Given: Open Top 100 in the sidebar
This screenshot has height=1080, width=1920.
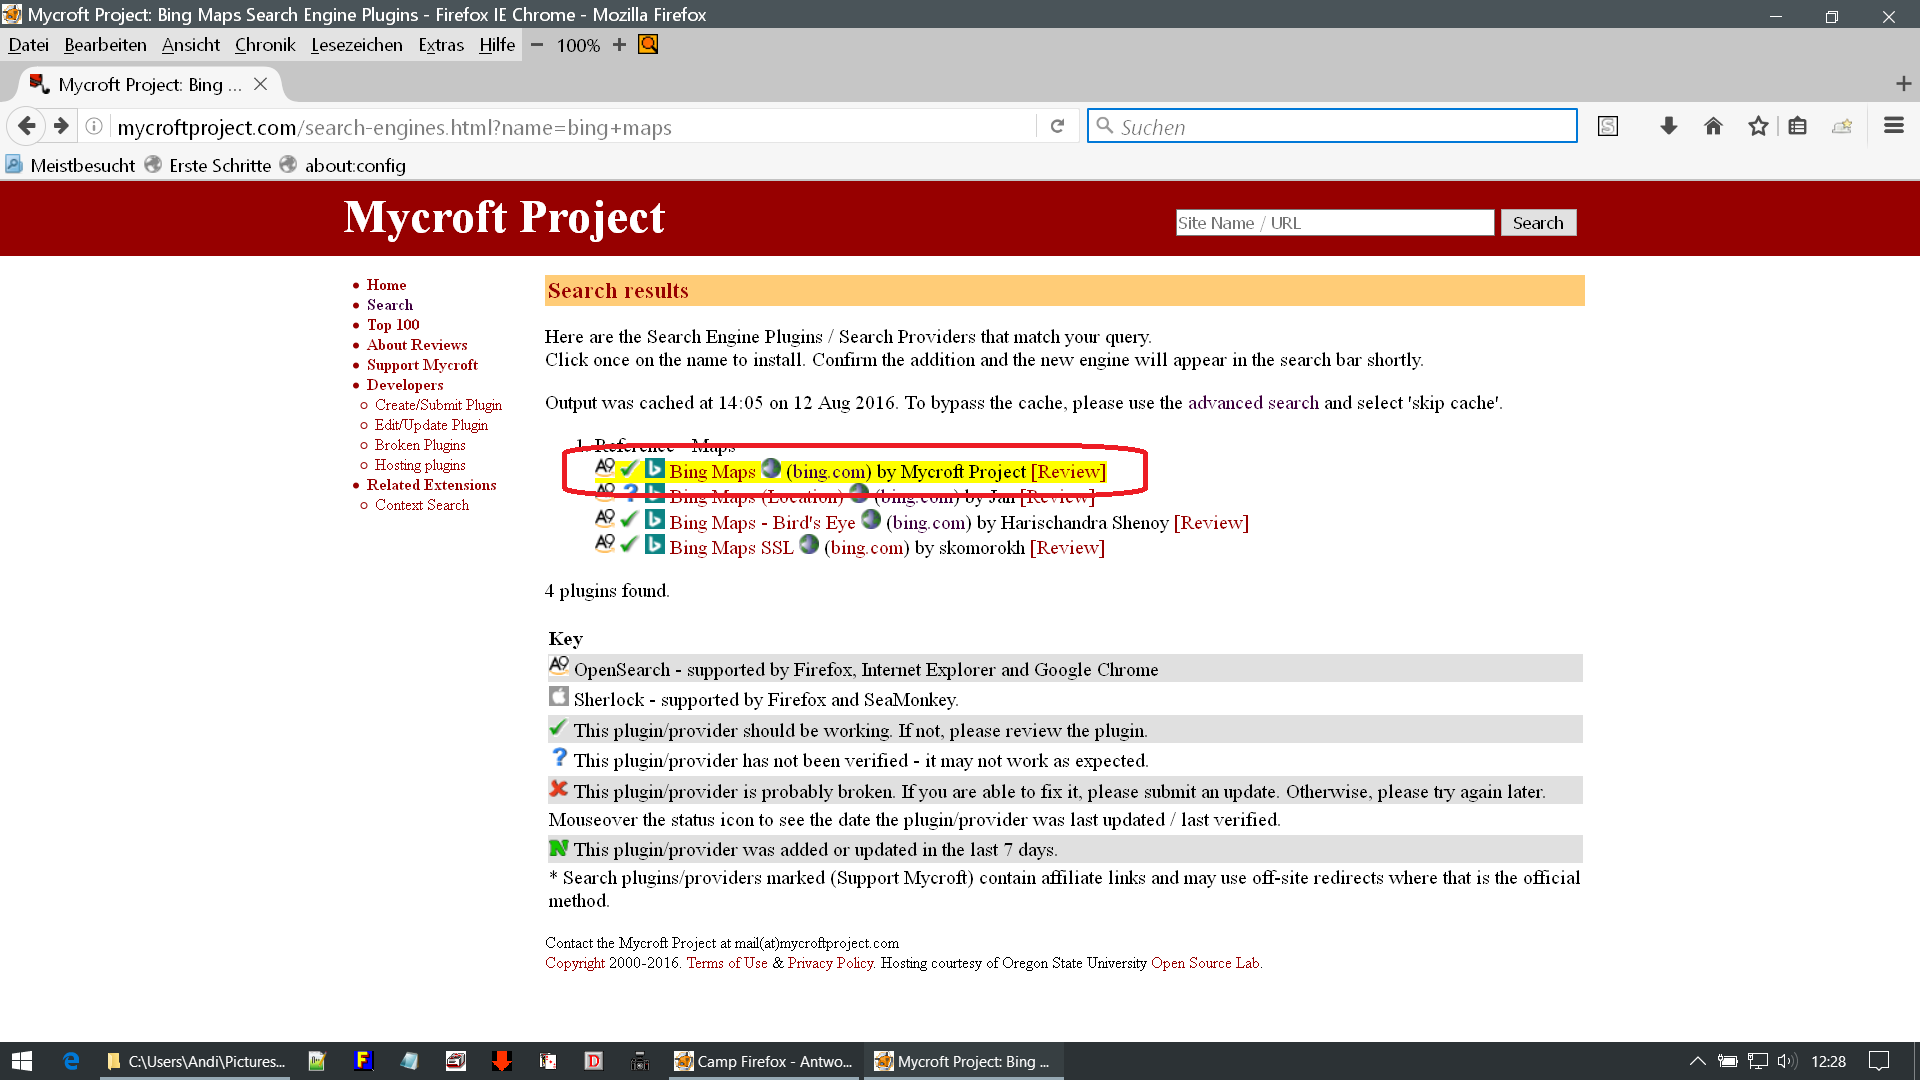Looking at the screenshot, I should (393, 325).
